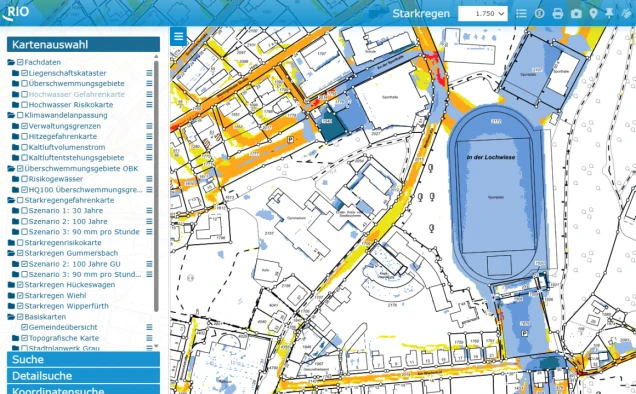This screenshot has height=394, width=636.
Task: Select the Topografische Karte layer label
Action: click(64, 338)
